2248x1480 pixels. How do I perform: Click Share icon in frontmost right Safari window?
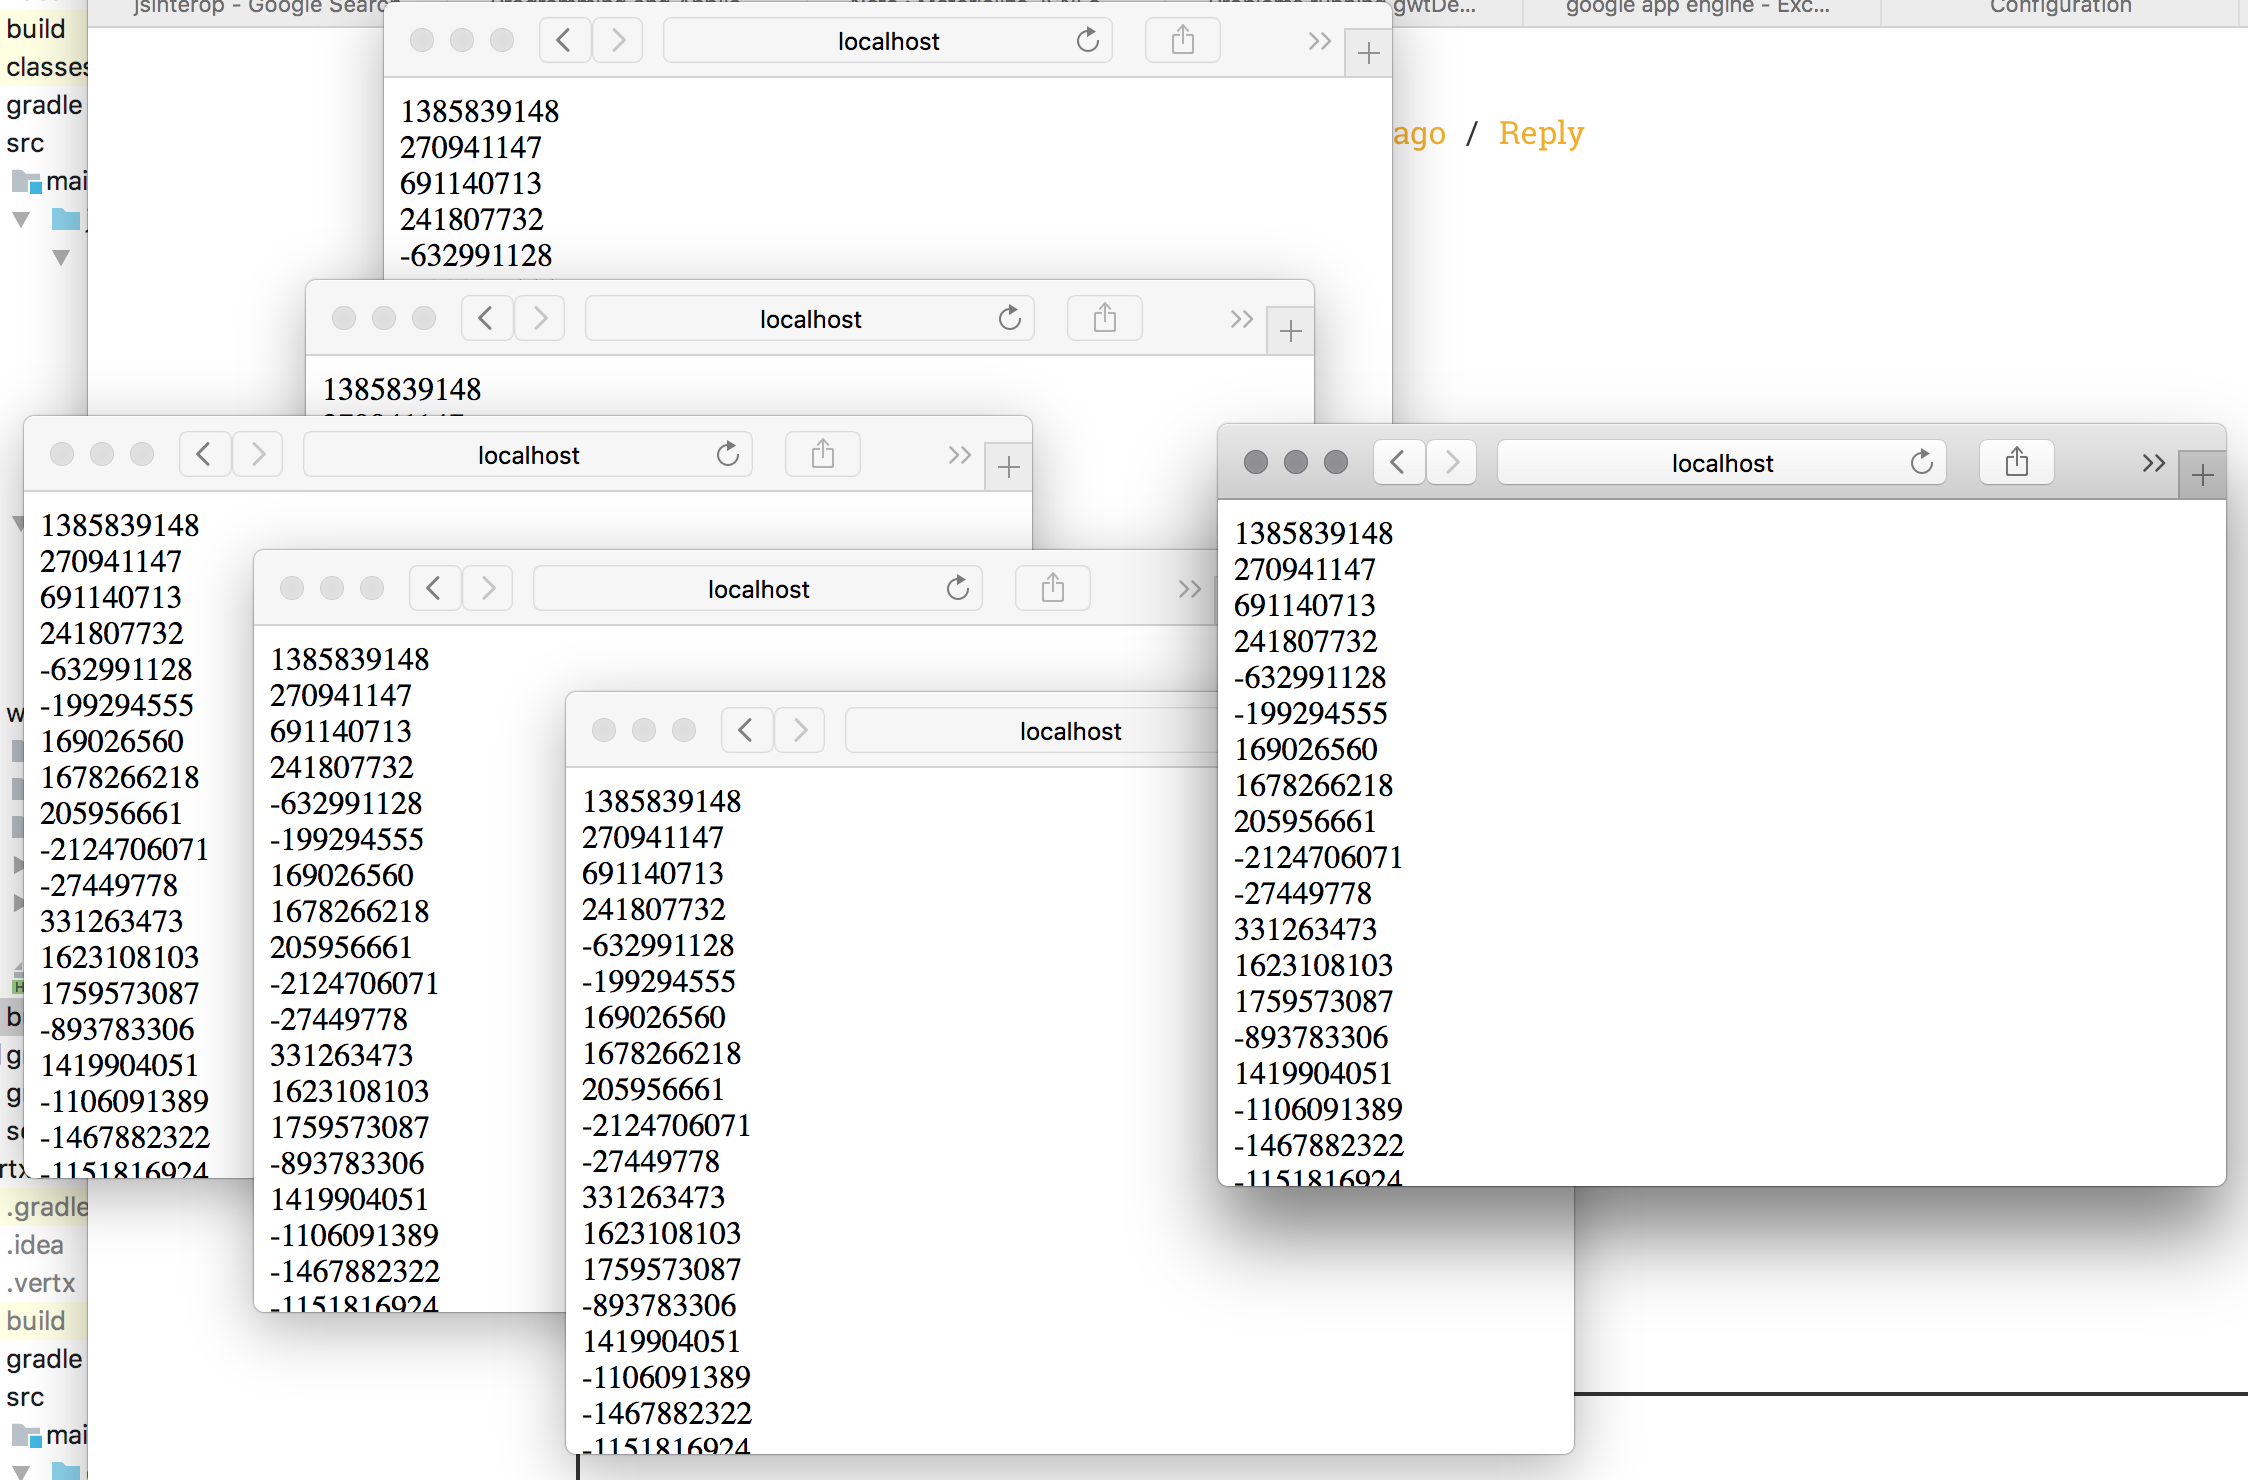(x=2016, y=462)
